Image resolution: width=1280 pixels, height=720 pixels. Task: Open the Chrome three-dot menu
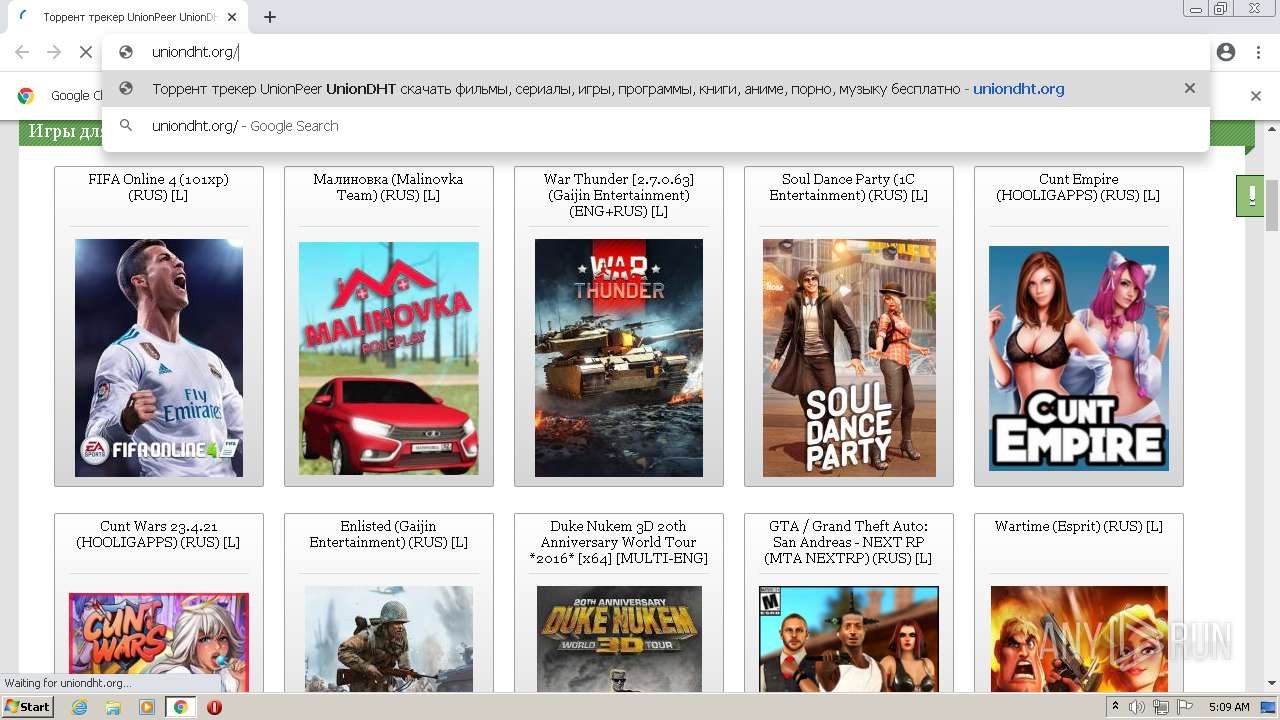[1258, 52]
